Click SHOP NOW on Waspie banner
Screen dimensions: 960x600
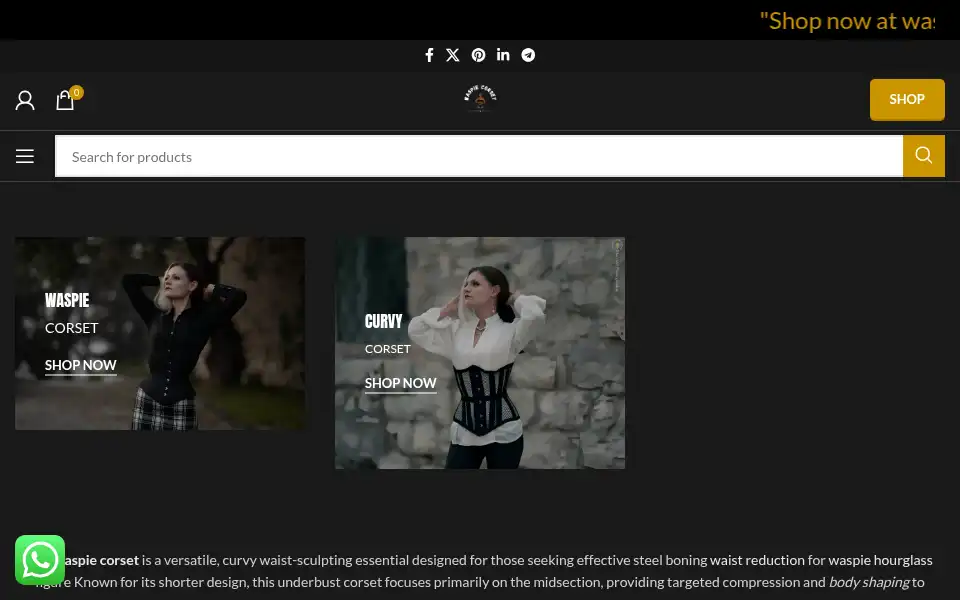pos(80,366)
